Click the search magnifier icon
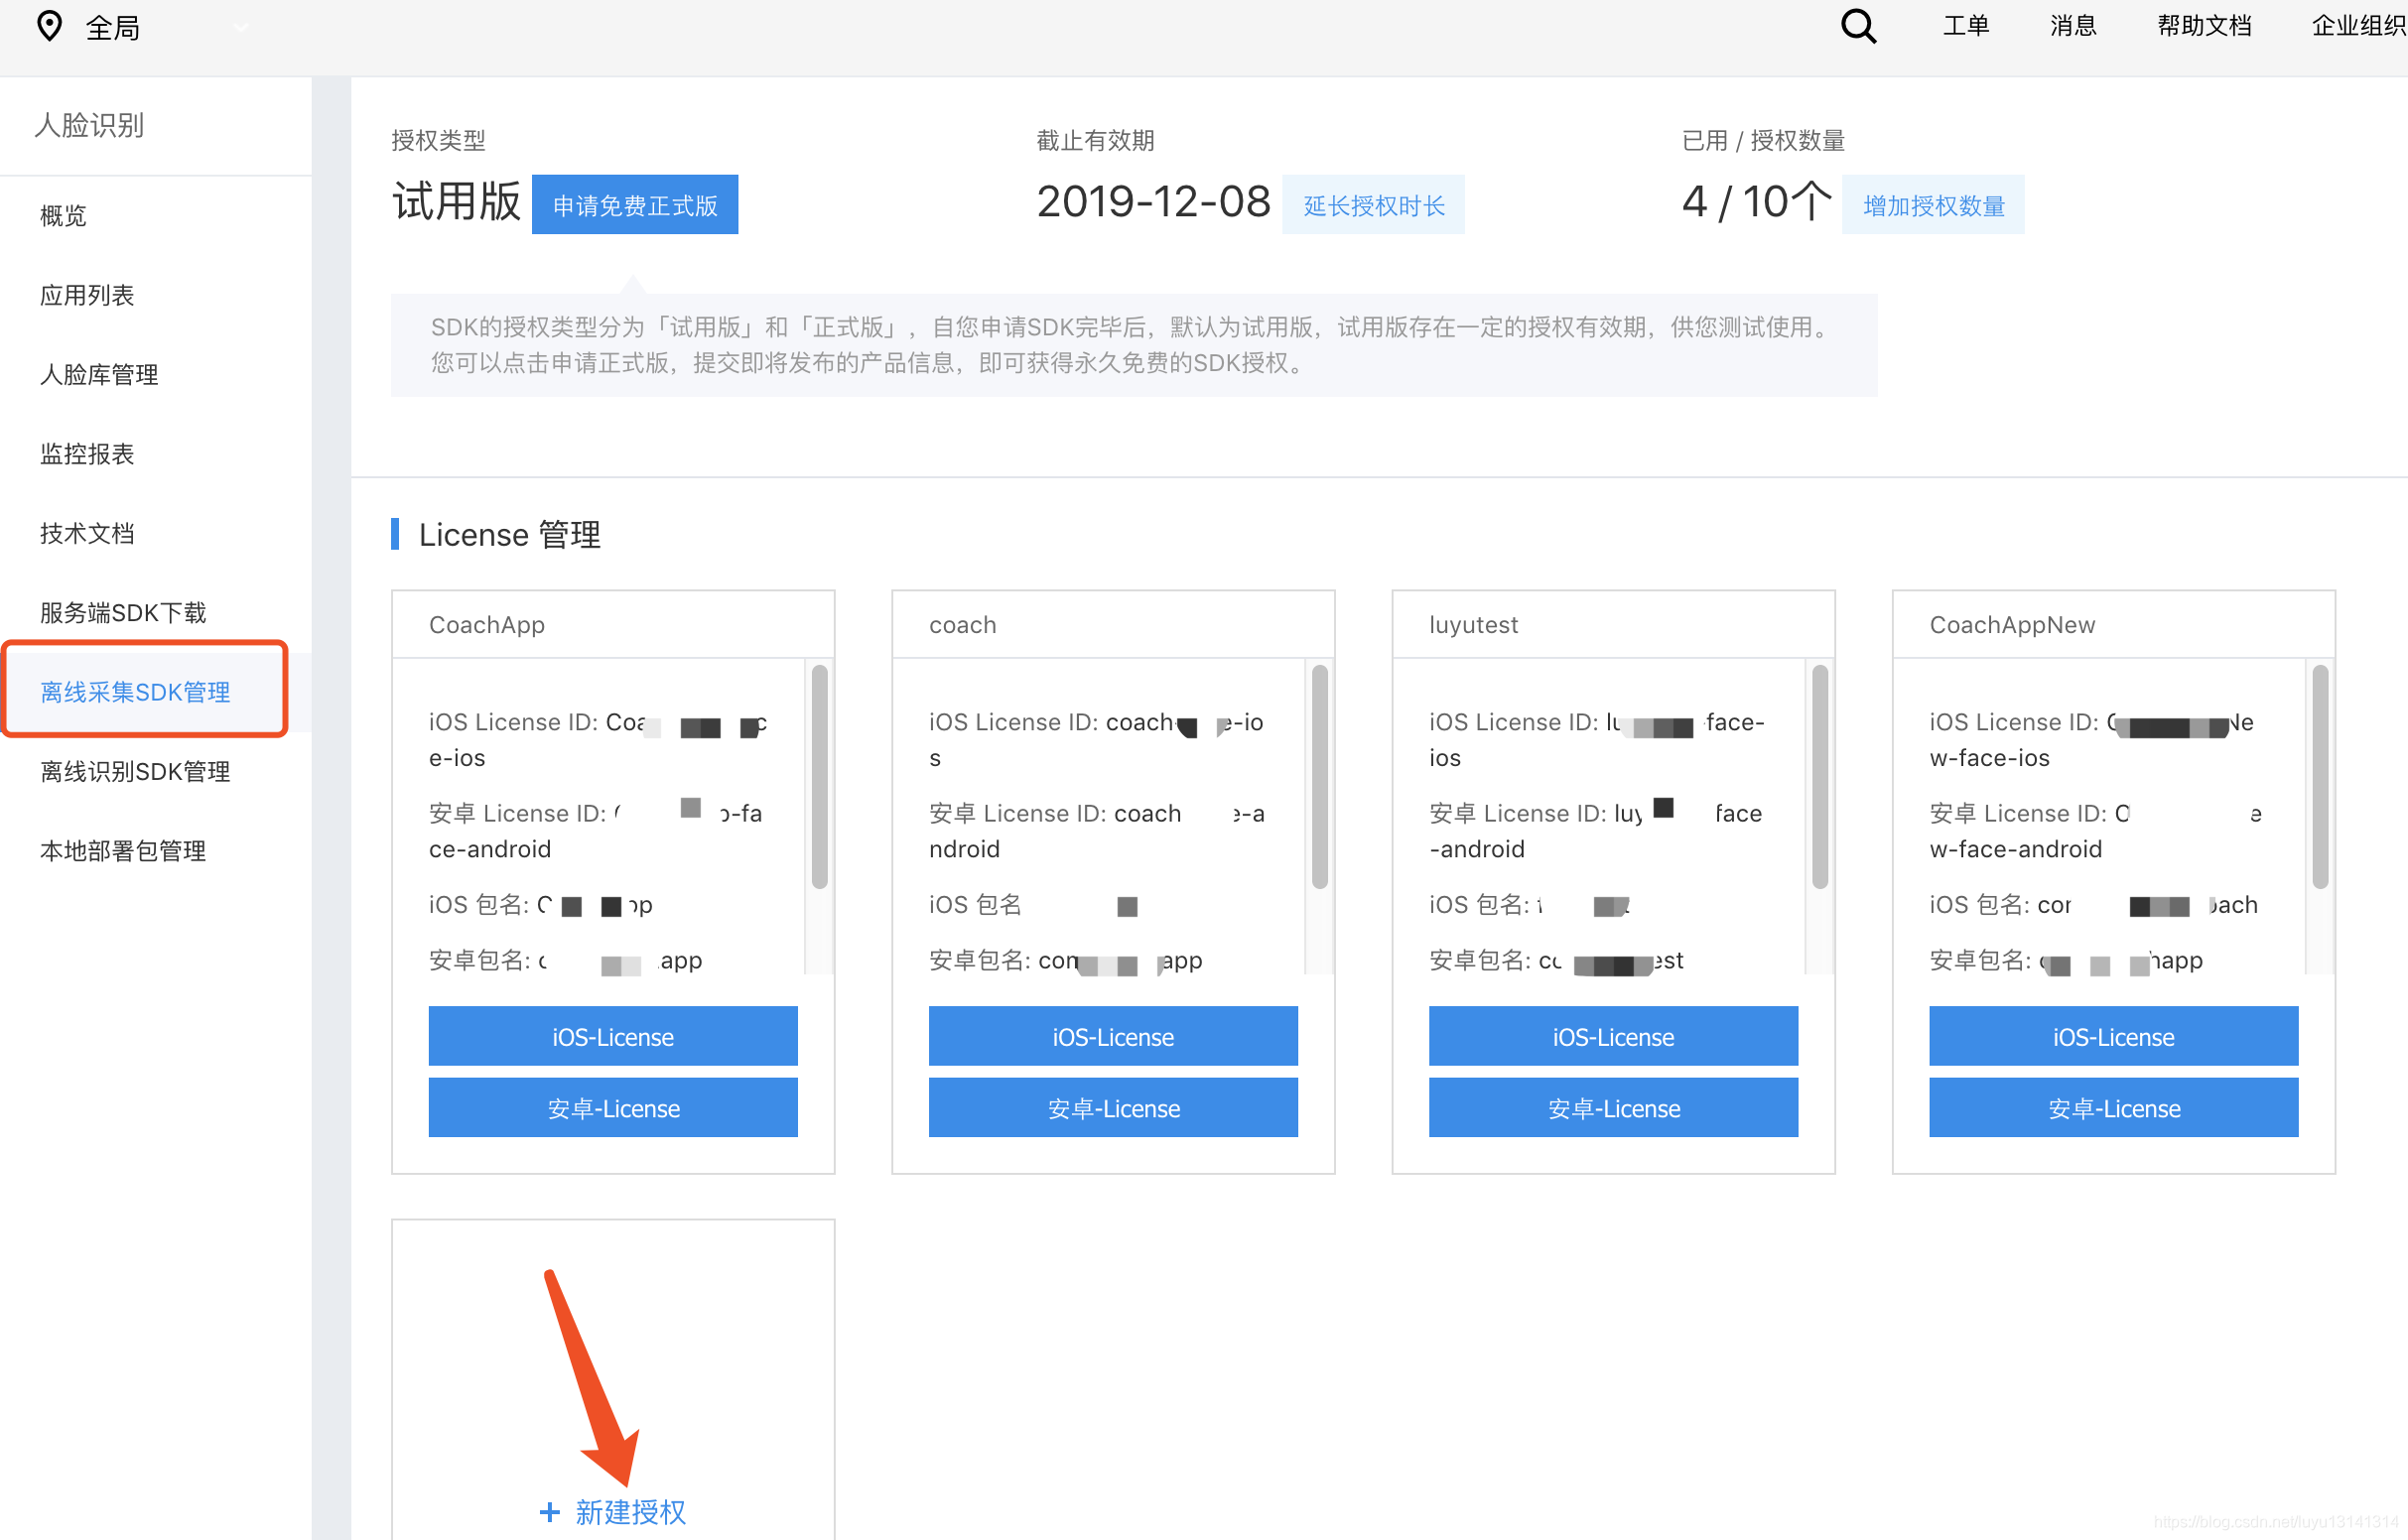Screen dimensions: 2408x1540 click(x=1857, y=26)
